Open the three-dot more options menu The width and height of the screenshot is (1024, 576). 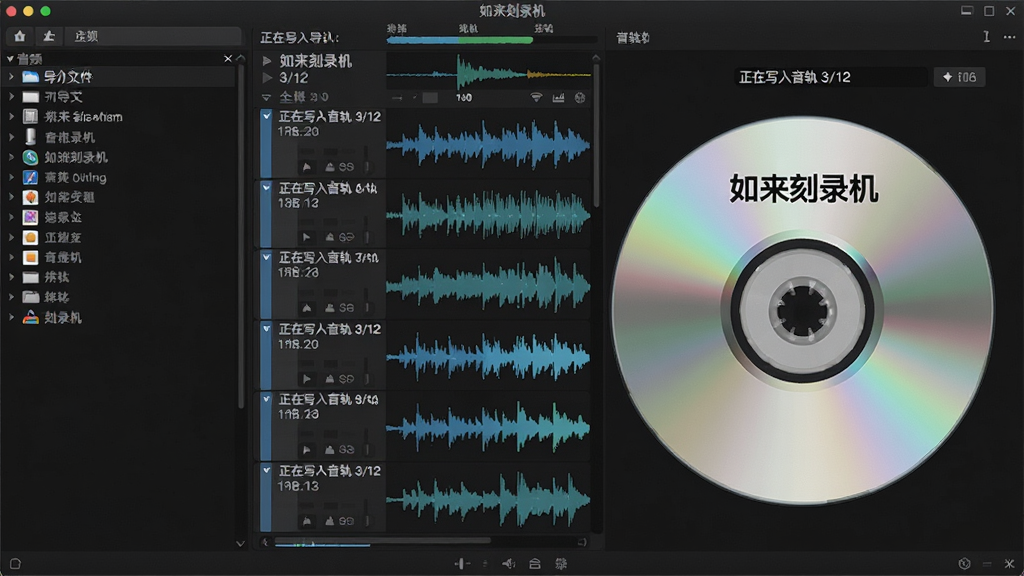1009,37
